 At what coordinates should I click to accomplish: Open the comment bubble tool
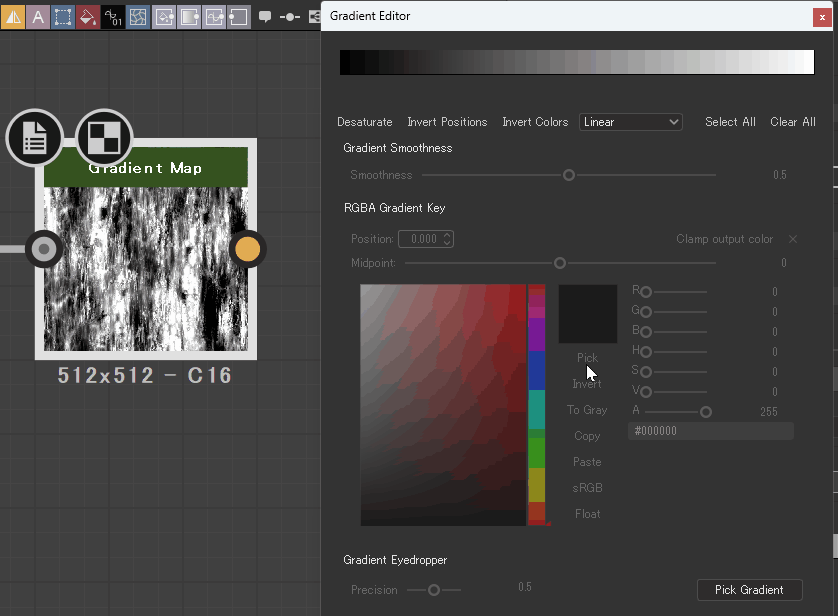[263, 17]
